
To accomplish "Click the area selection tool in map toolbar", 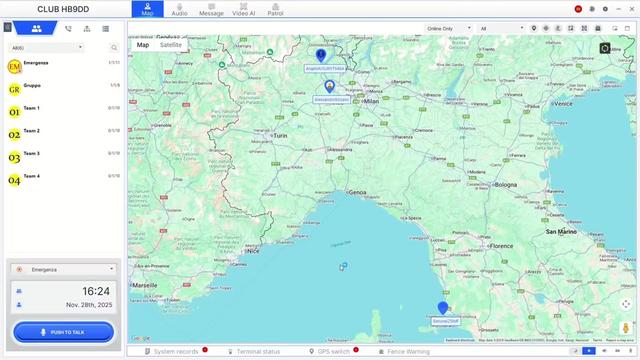I will pos(571,28).
